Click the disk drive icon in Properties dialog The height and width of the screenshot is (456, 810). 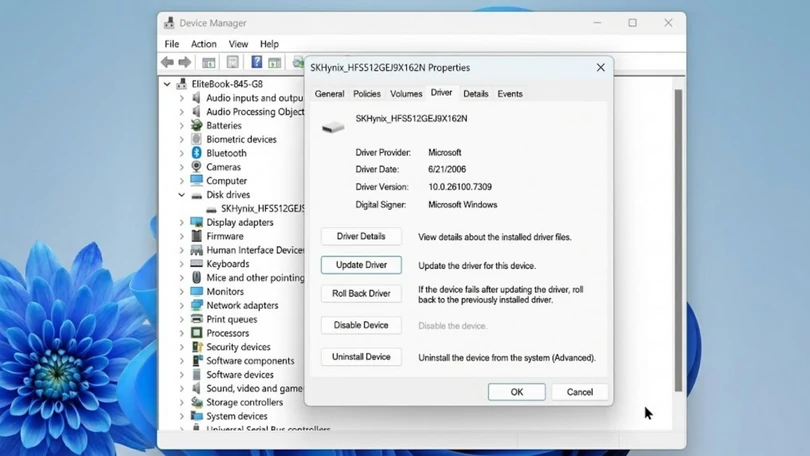coord(333,127)
